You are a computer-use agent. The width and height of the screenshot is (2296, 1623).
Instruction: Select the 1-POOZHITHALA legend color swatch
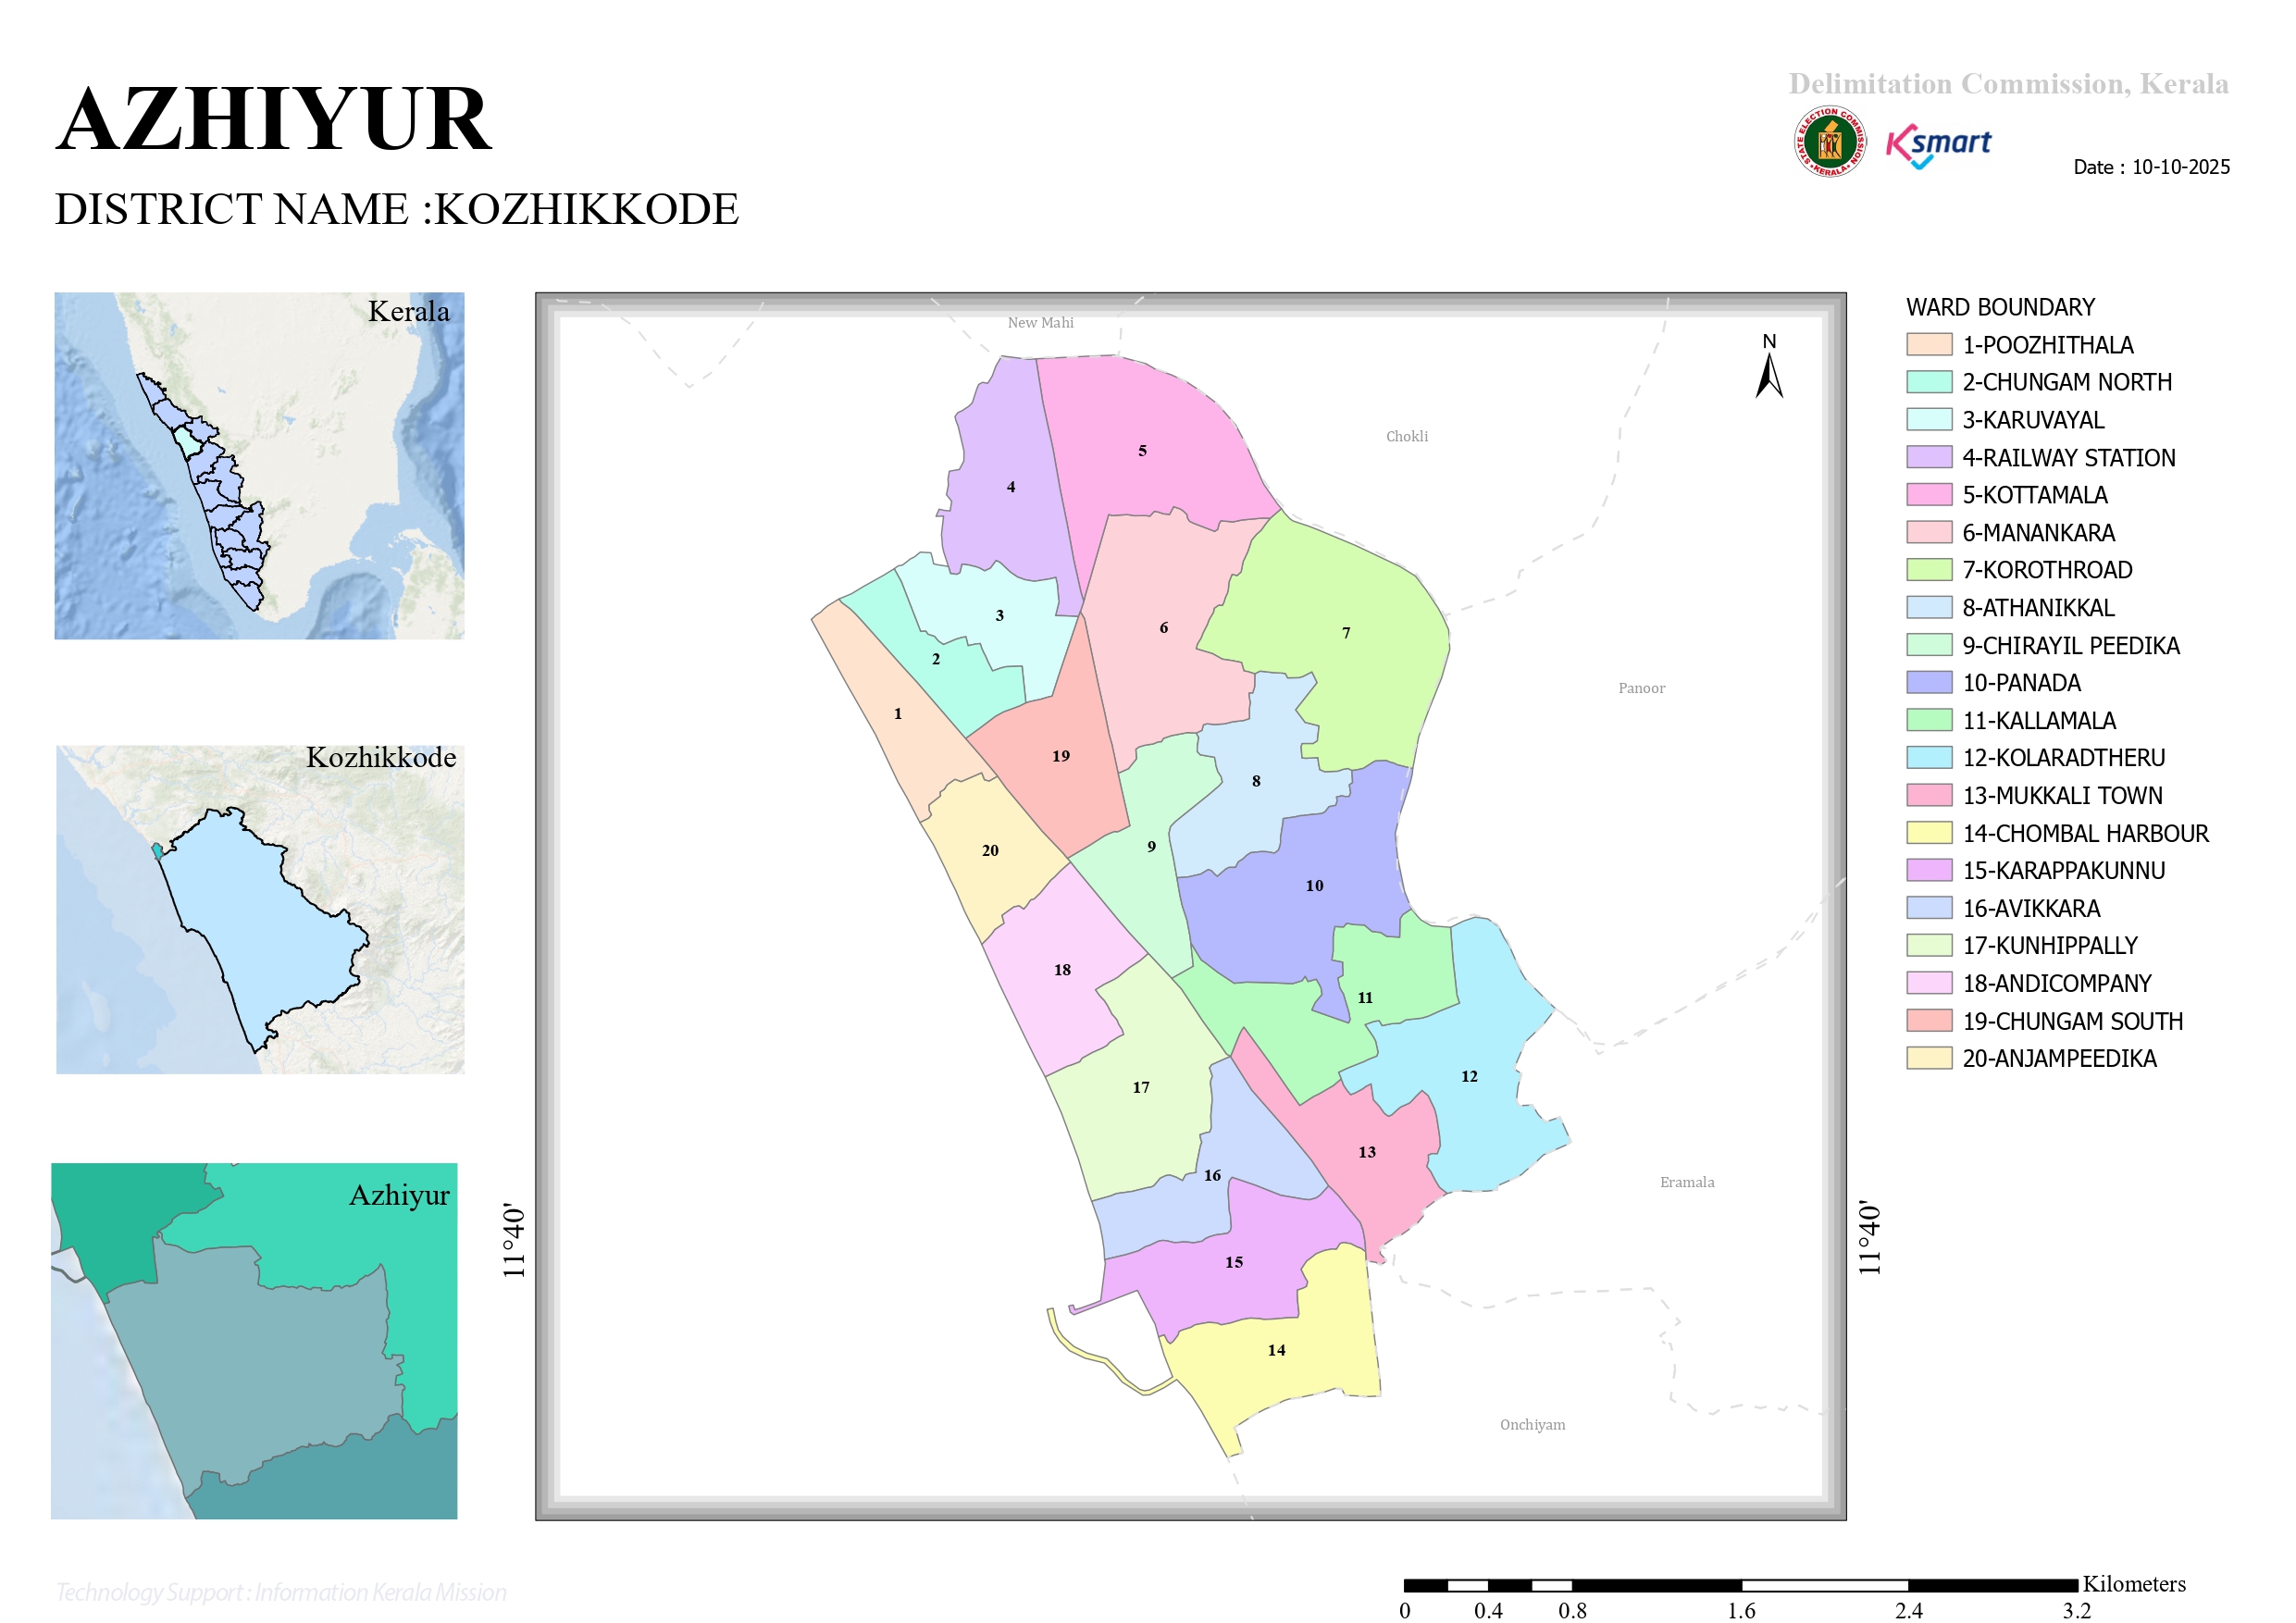coord(1929,345)
